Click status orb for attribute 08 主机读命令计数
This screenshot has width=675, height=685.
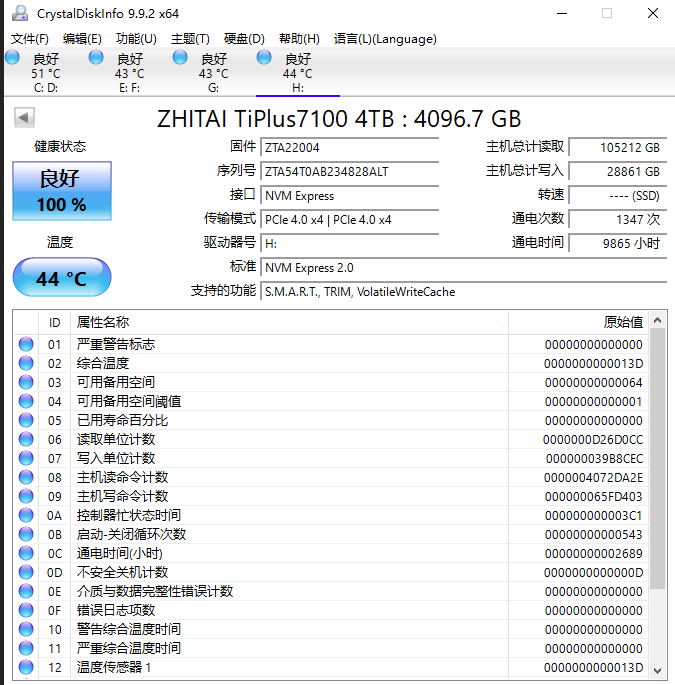click(26, 477)
